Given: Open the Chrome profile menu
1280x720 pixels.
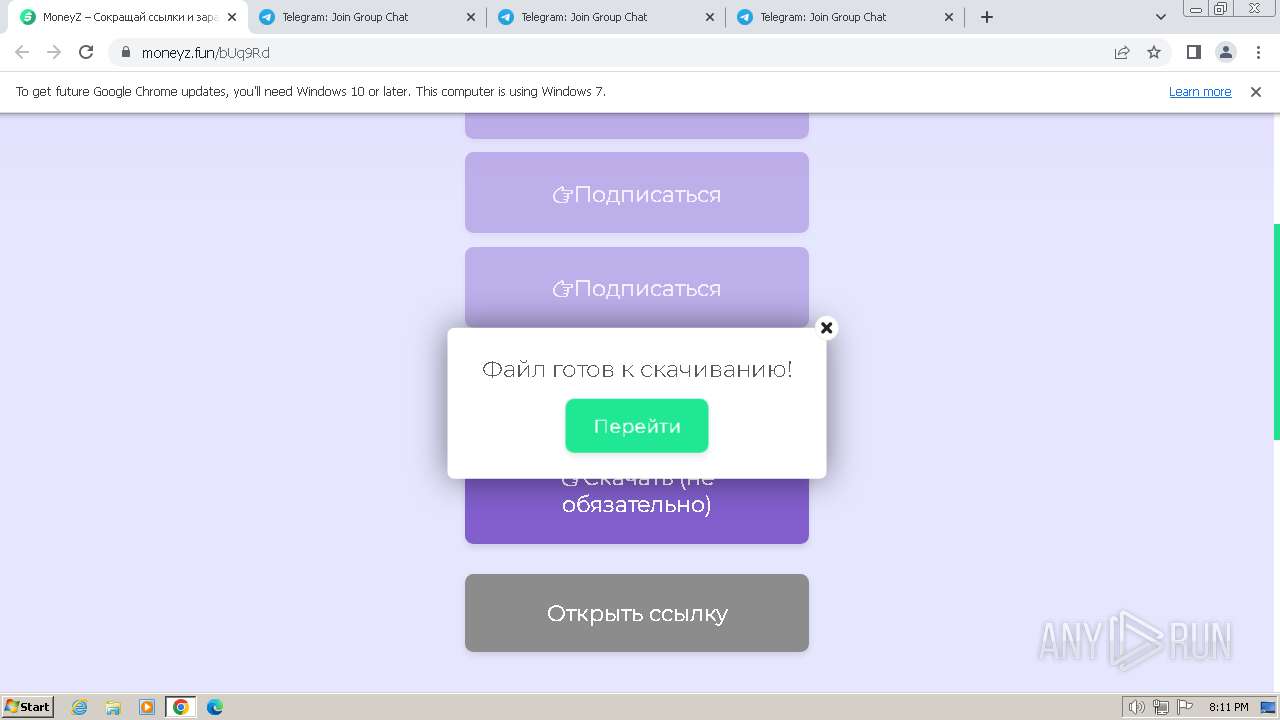Looking at the screenshot, I should pos(1225,52).
